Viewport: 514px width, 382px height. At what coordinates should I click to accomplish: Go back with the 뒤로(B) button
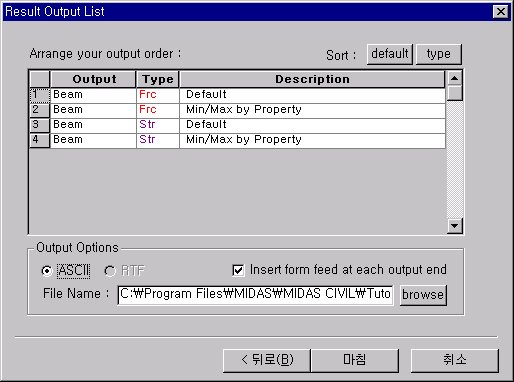[267, 360]
